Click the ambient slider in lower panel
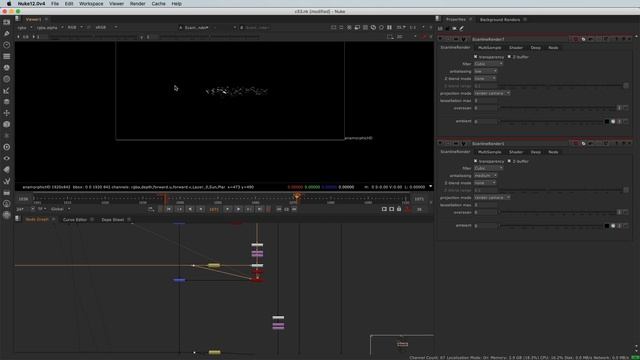Image resolution: width=640 pixels, height=360 pixels. [552, 226]
